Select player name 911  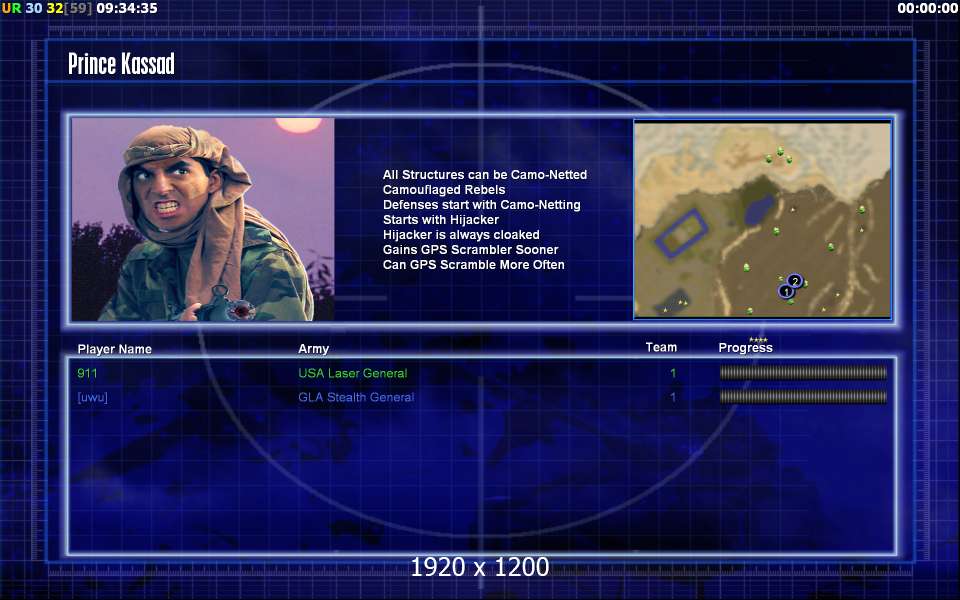coord(88,373)
